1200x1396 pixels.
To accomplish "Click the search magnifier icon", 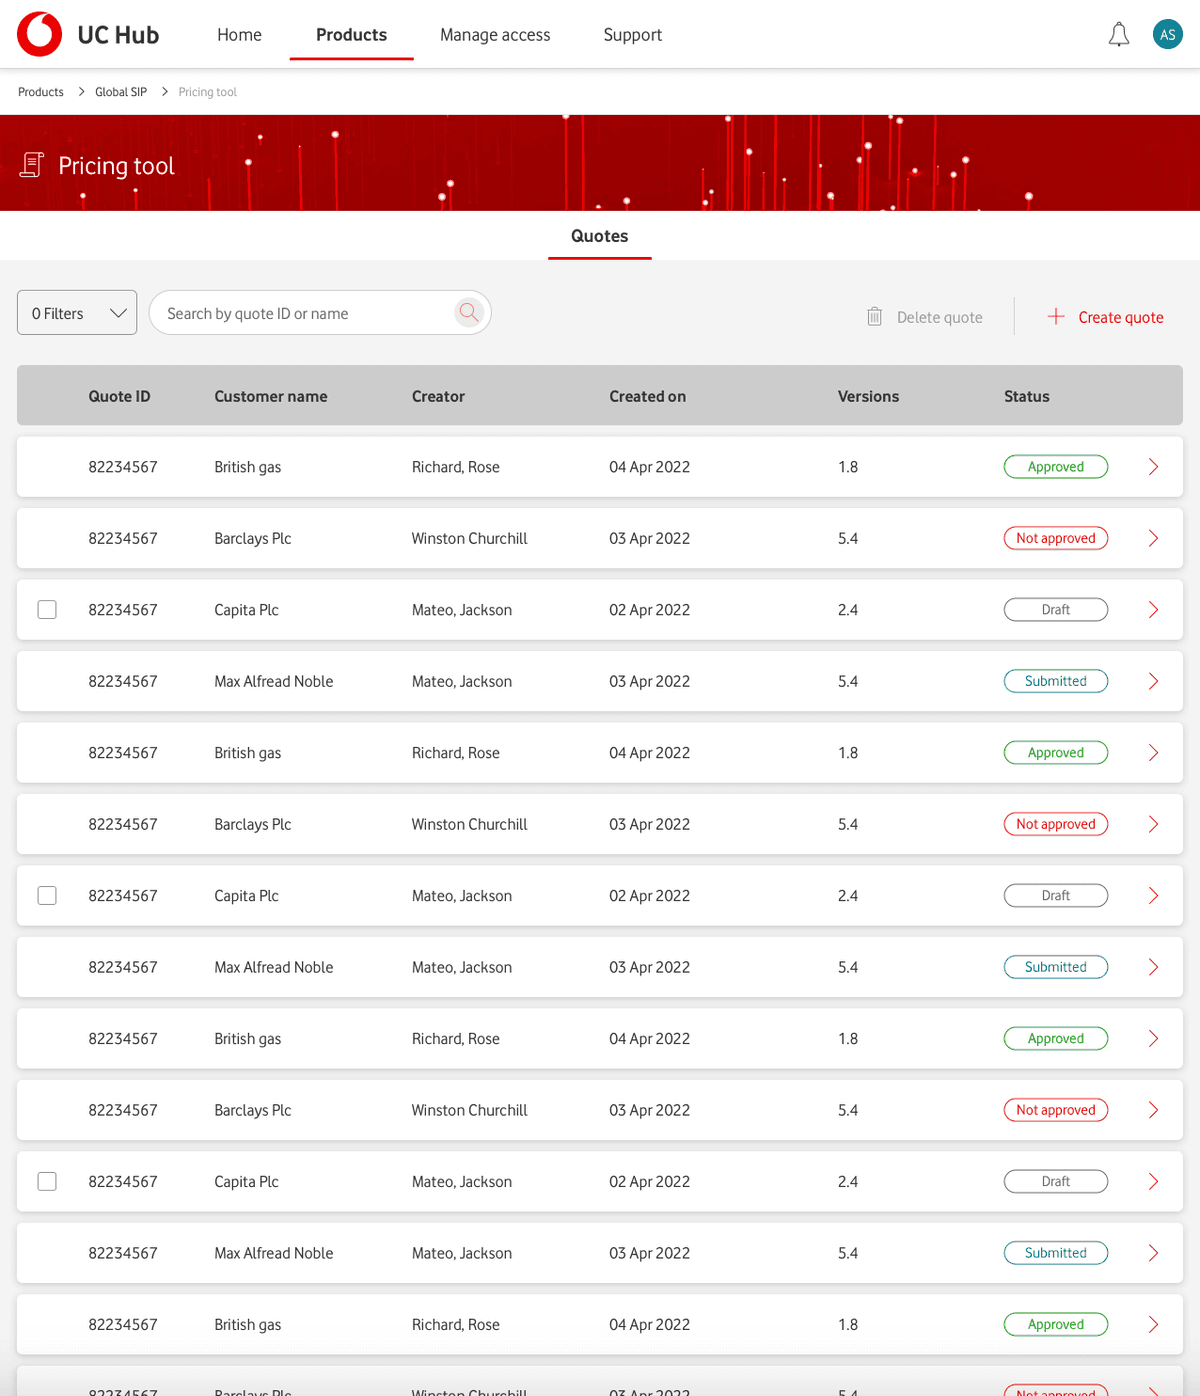I will [469, 313].
